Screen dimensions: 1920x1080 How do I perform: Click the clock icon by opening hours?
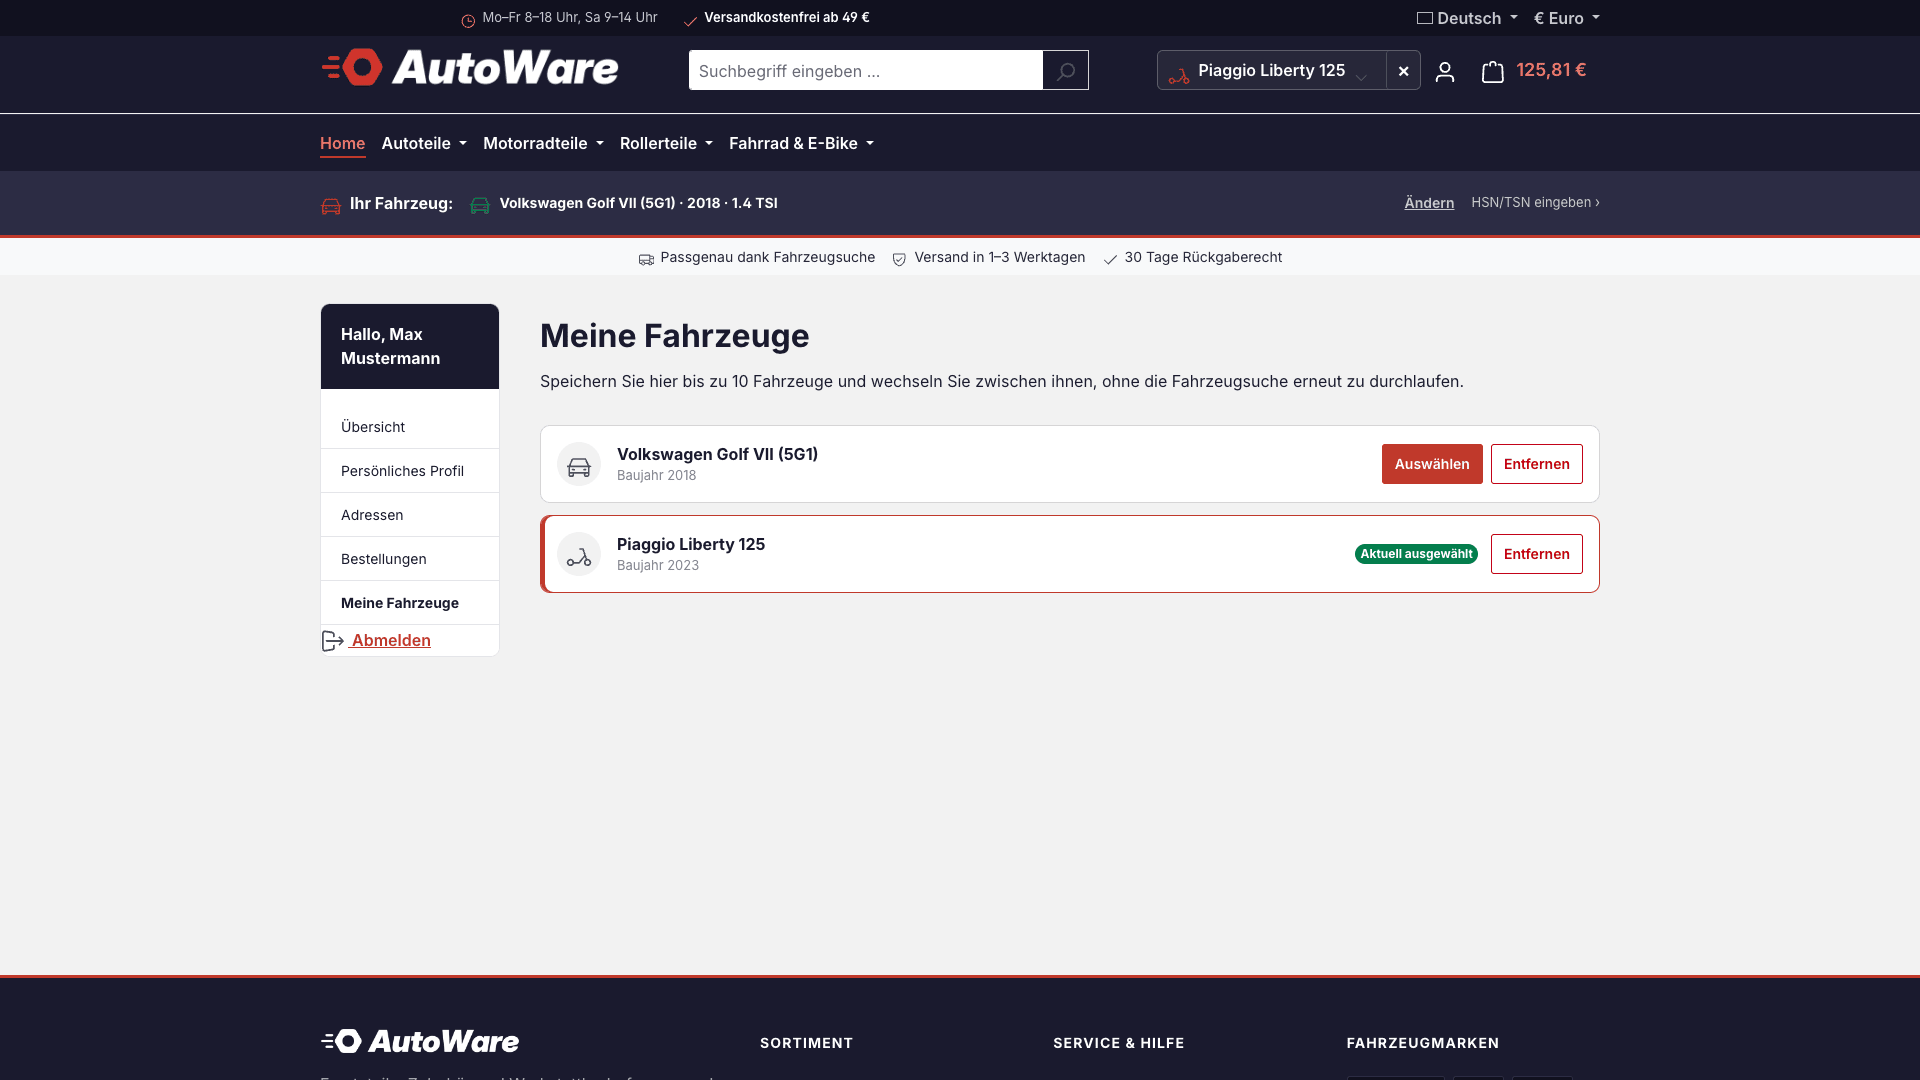click(468, 20)
